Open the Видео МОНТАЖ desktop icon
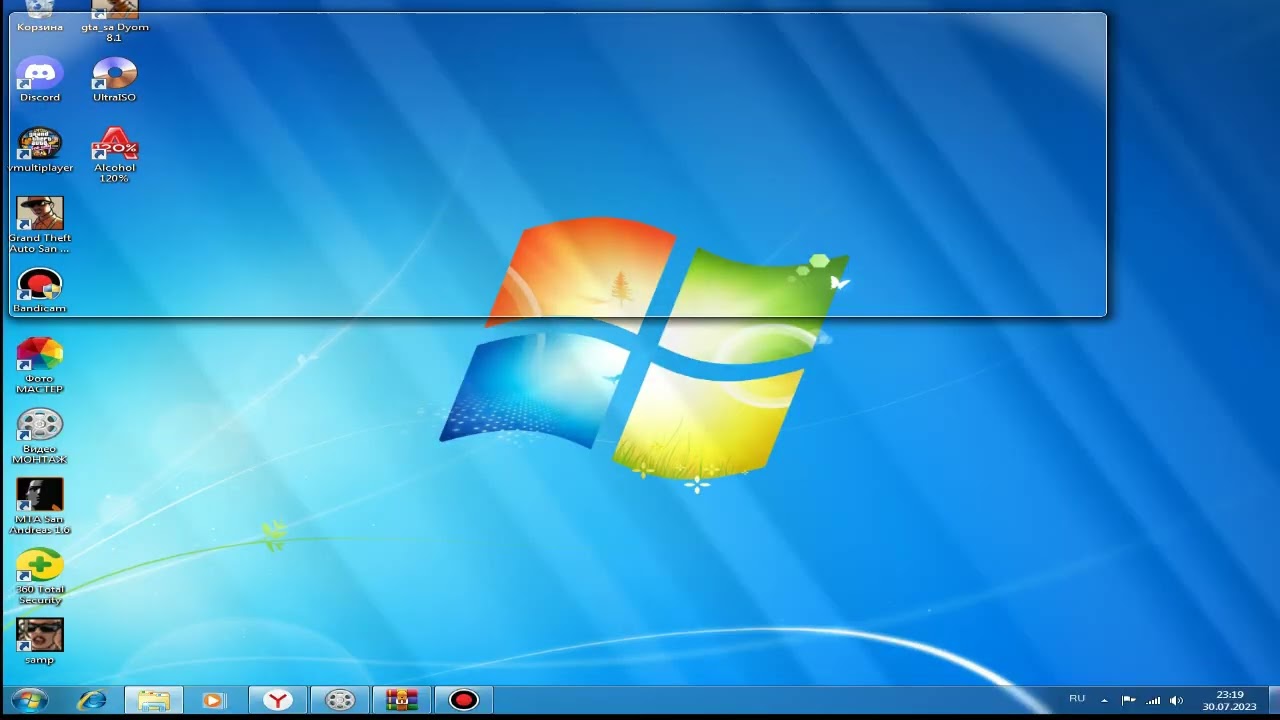 pyautogui.click(x=40, y=436)
